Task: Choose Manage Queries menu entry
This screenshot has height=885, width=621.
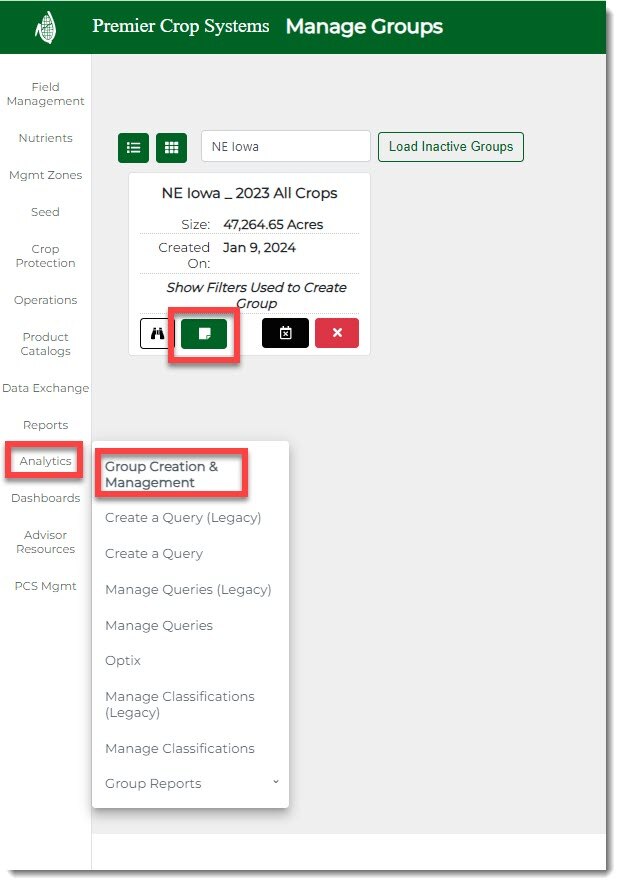Action: coord(160,625)
